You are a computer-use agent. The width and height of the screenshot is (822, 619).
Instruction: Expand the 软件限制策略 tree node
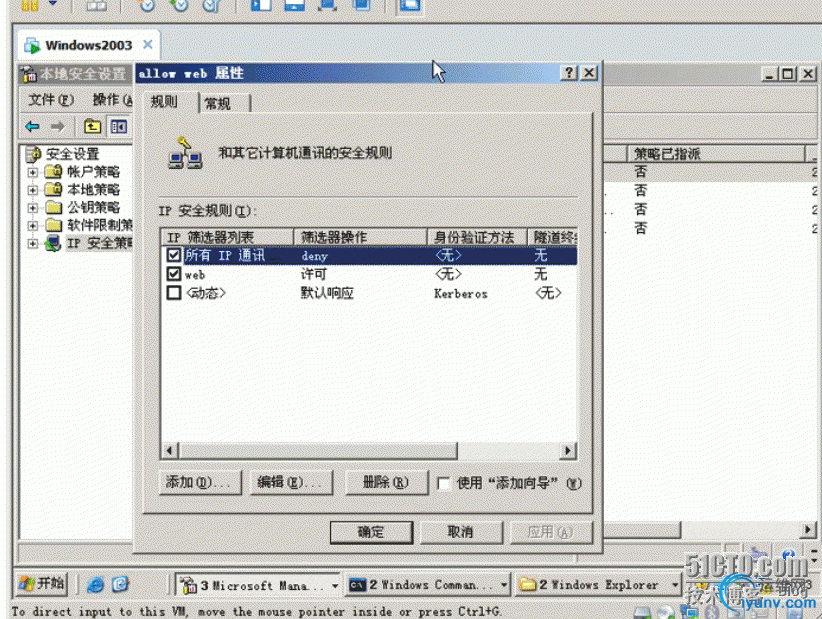[x=31, y=225]
